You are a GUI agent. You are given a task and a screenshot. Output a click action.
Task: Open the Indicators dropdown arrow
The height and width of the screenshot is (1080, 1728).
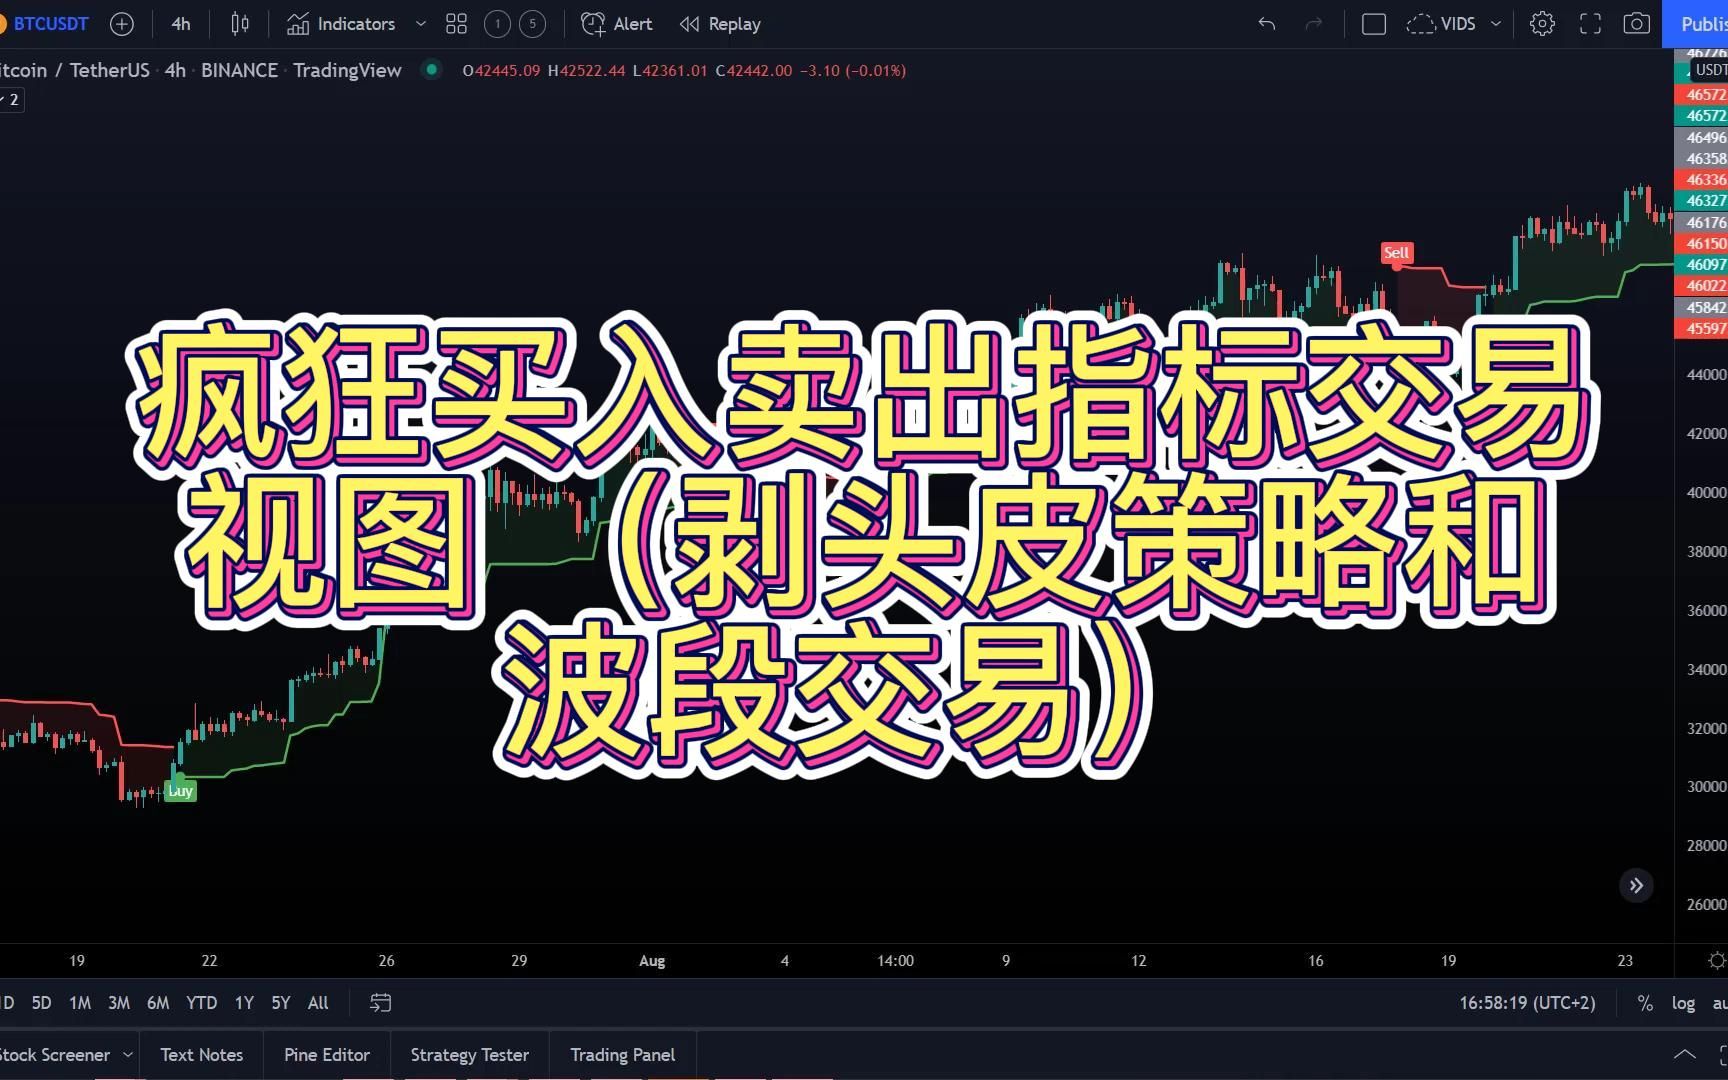[x=419, y=23]
